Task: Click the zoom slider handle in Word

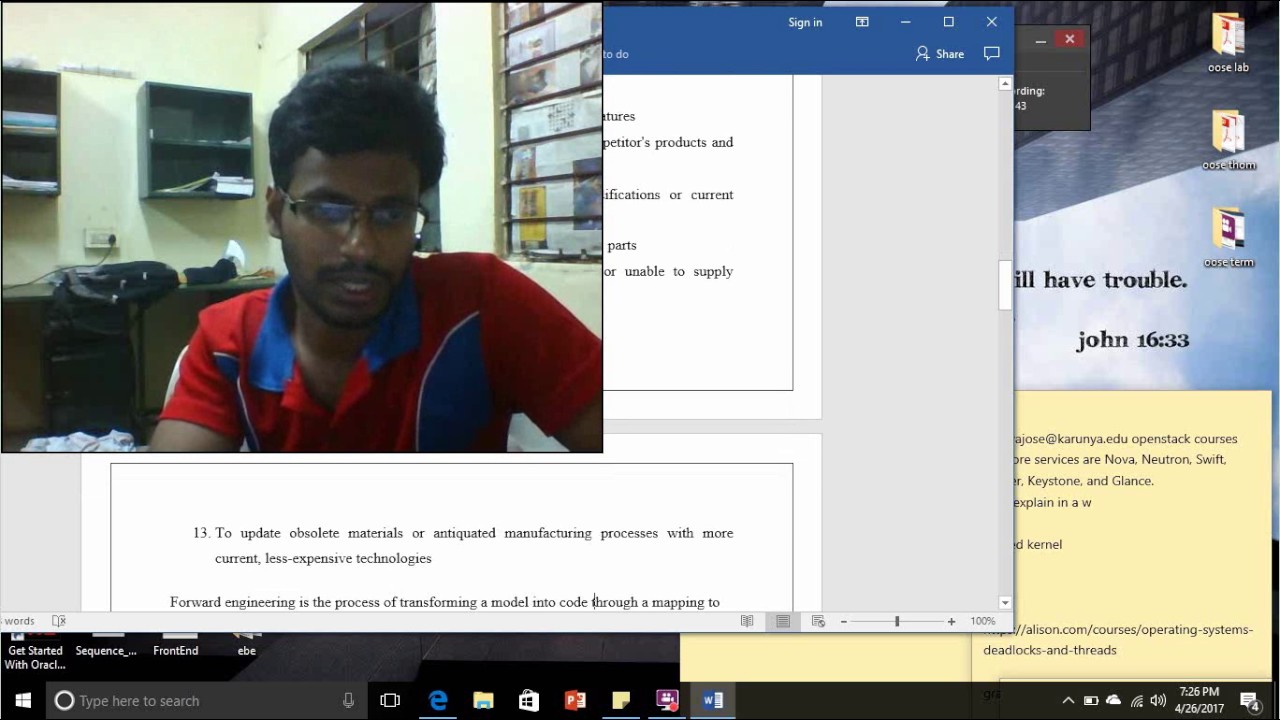Action: point(897,621)
